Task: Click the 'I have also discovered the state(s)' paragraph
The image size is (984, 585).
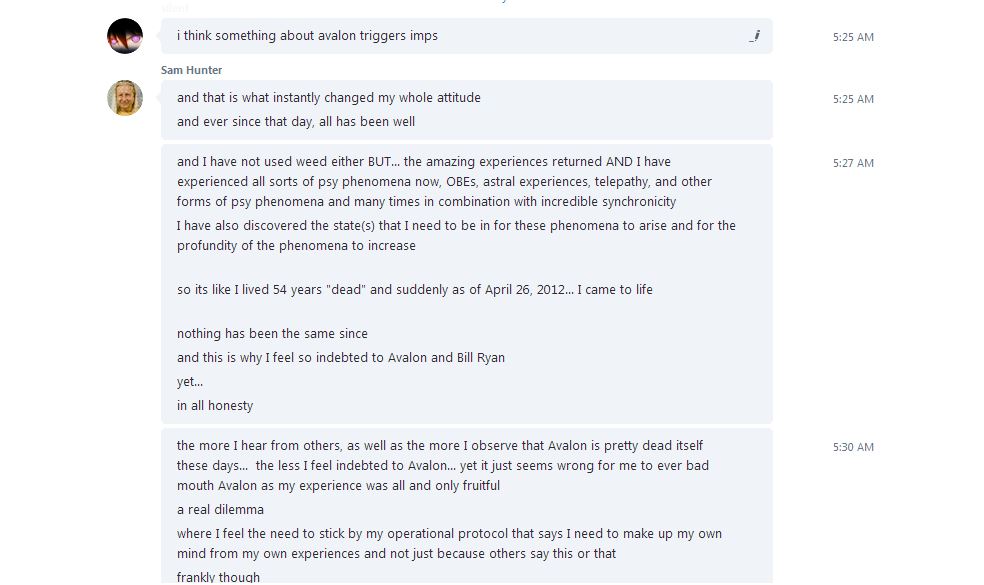Action: coord(456,235)
